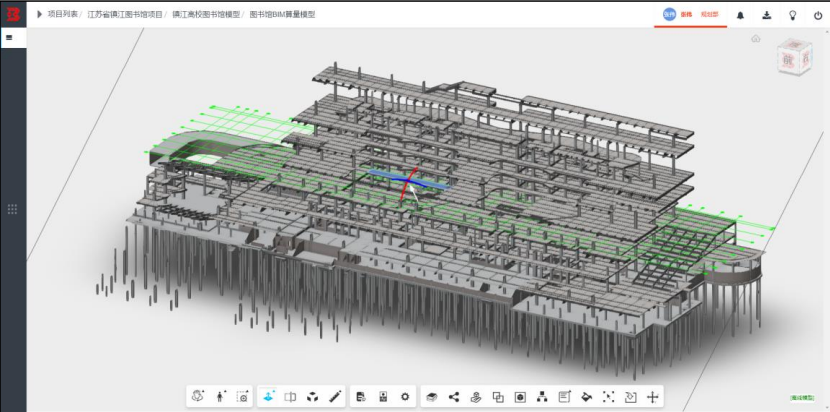Open 镇江高校图书馆模型 breadcrumb
This screenshot has width=830, height=412.
[206, 14]
